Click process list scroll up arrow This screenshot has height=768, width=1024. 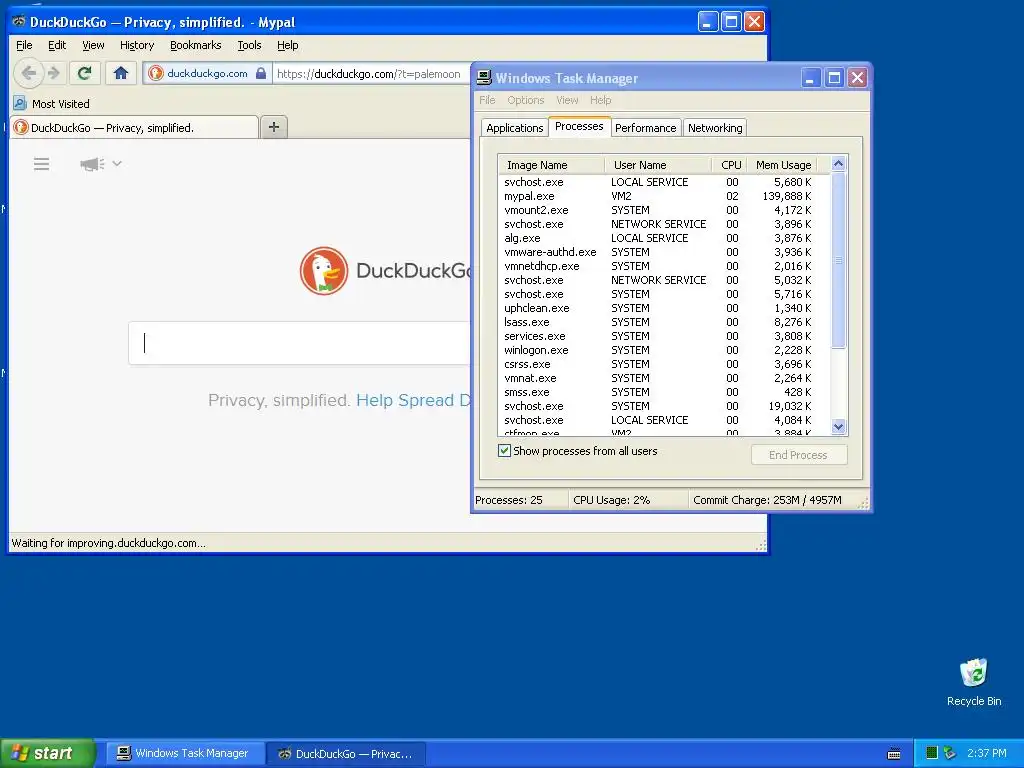click(x=839, y=164)
